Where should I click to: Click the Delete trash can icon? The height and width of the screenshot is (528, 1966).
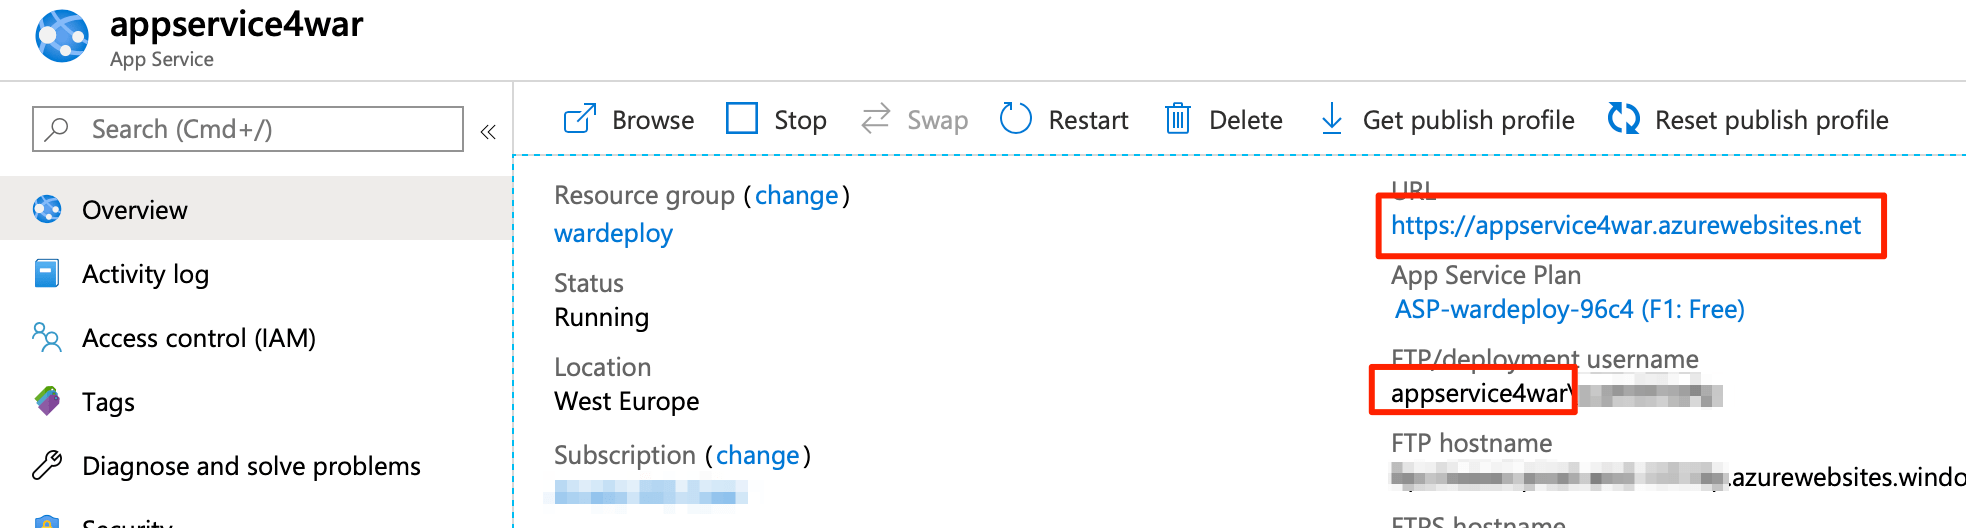(1178, 119)
